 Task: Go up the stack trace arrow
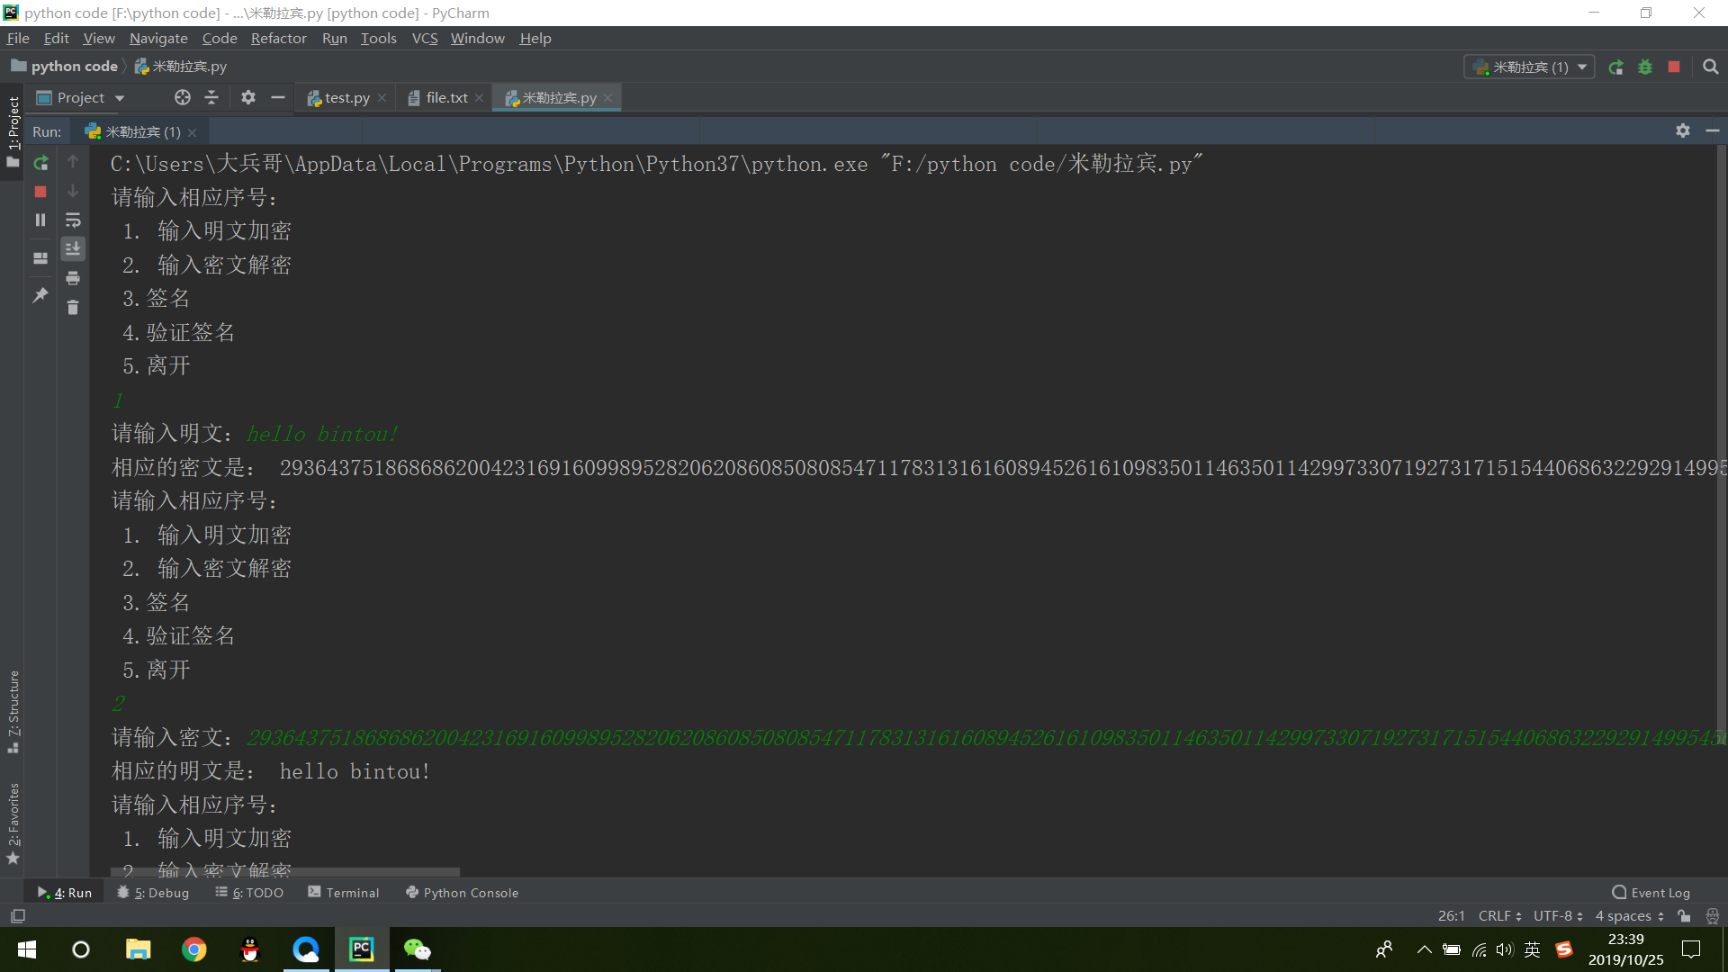tap(73, 161)
